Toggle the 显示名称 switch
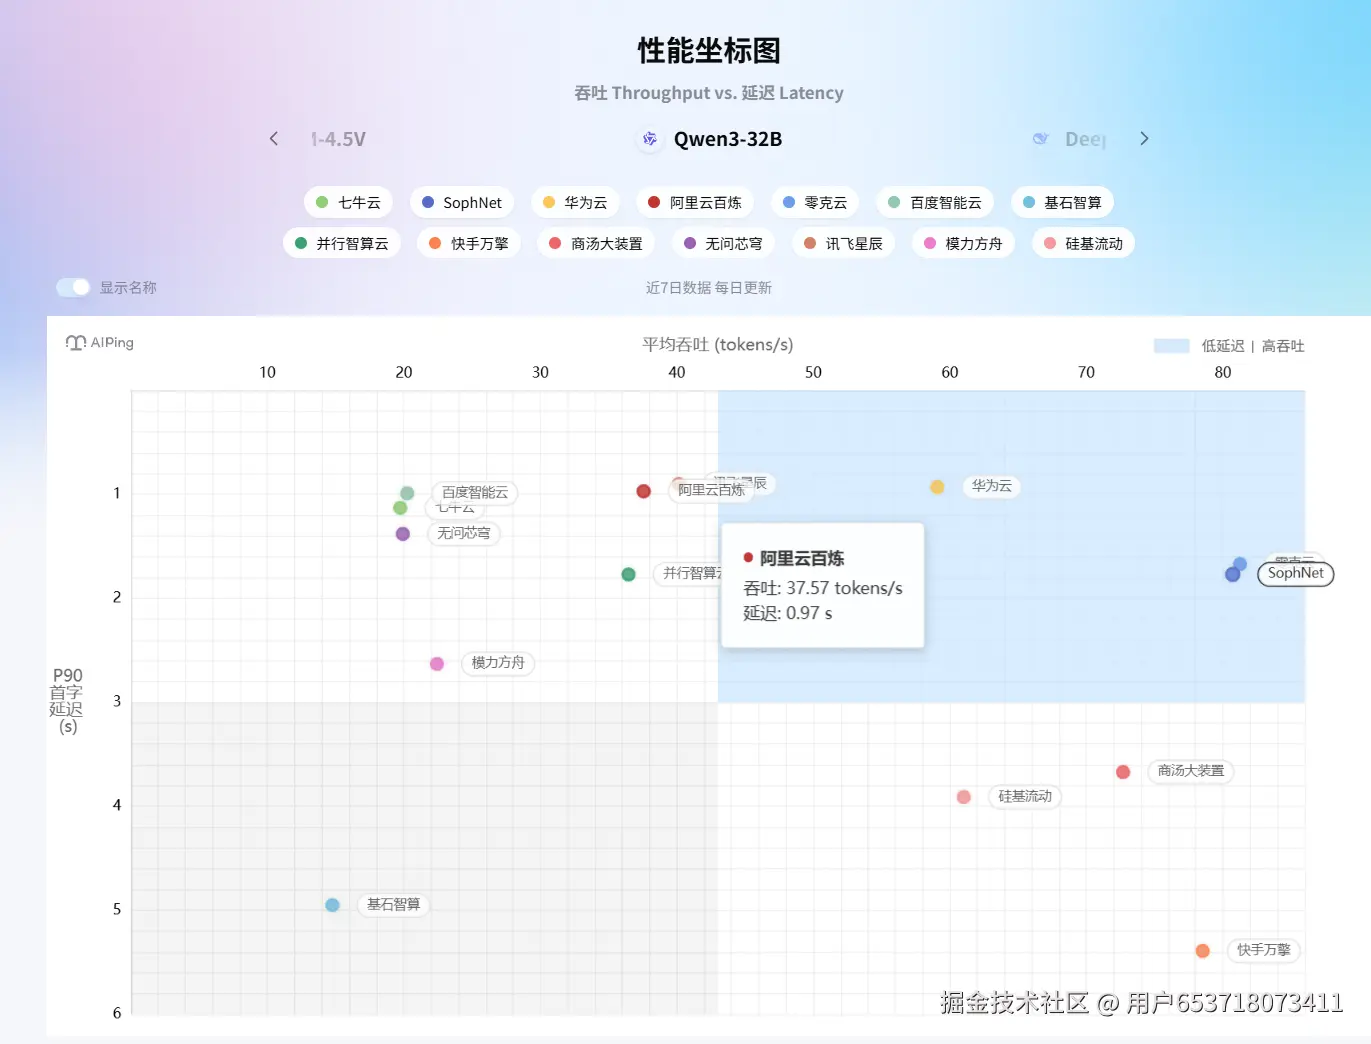Image resolution: width=1371 pixels, height=1044 pixels. click(73, 287)
